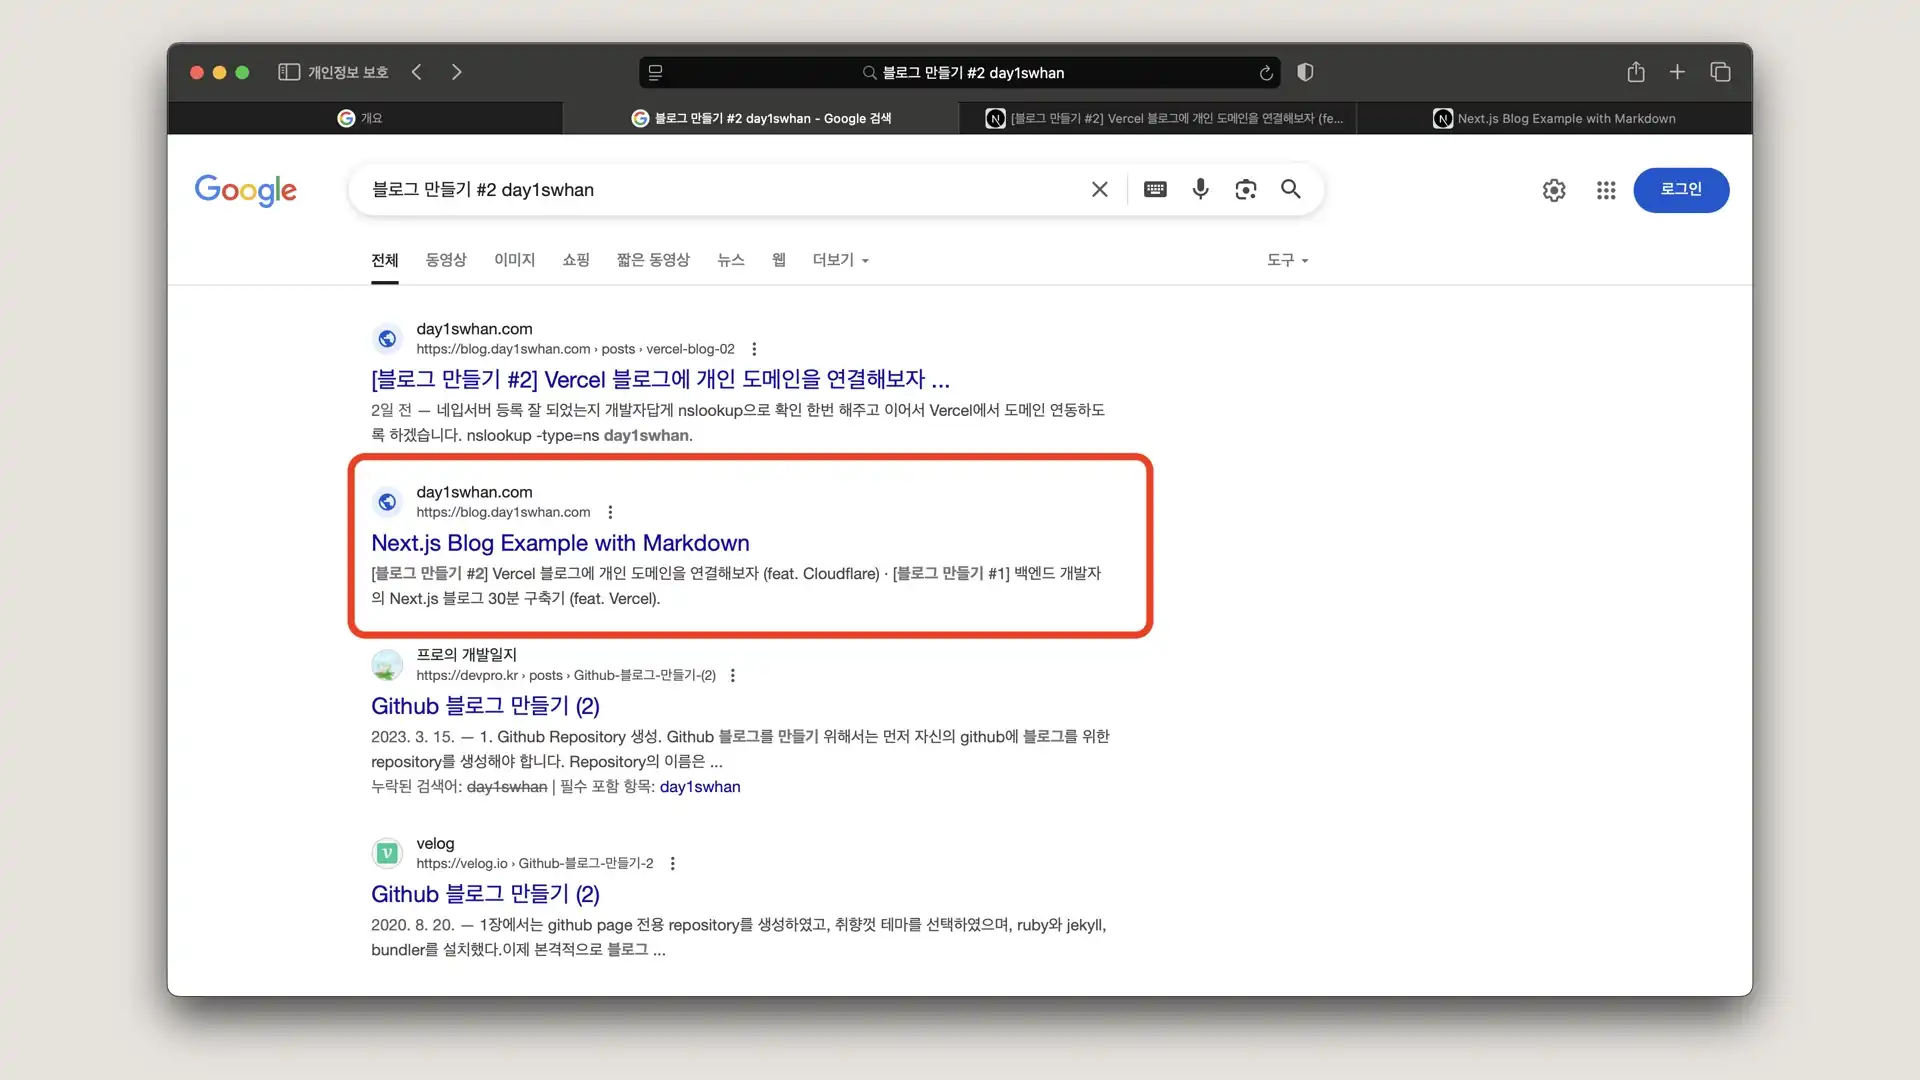Open the velog Github 블로그 만들기 (2) result
Image resolution: width=1920 pixels, height=1080 pixels.
click(x=485, y=894)
